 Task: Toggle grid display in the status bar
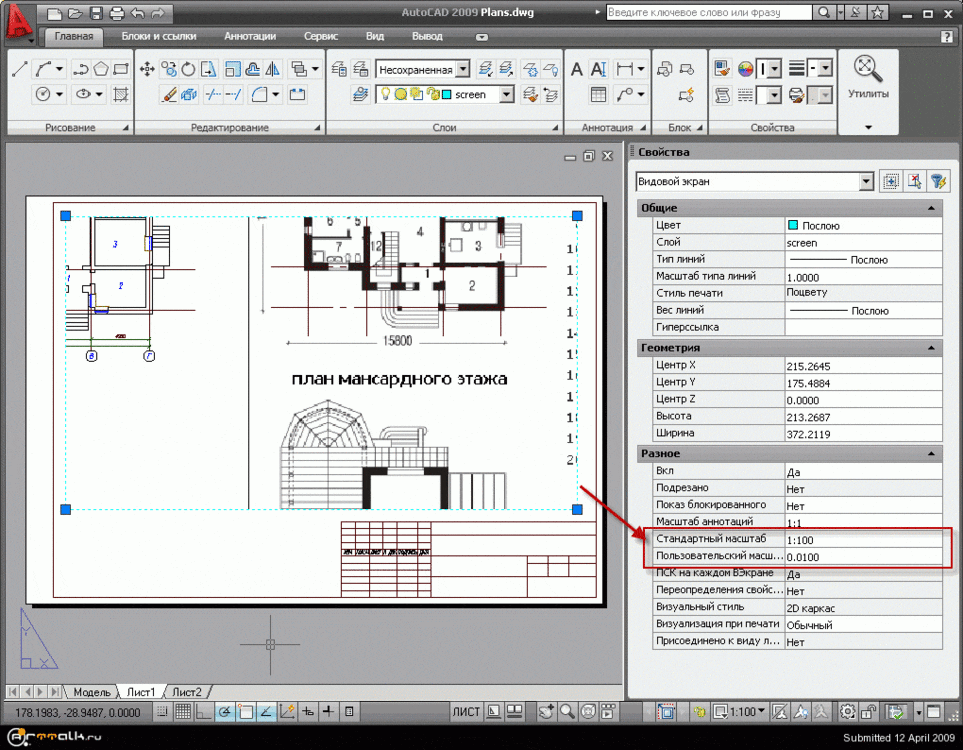[183, 712]
